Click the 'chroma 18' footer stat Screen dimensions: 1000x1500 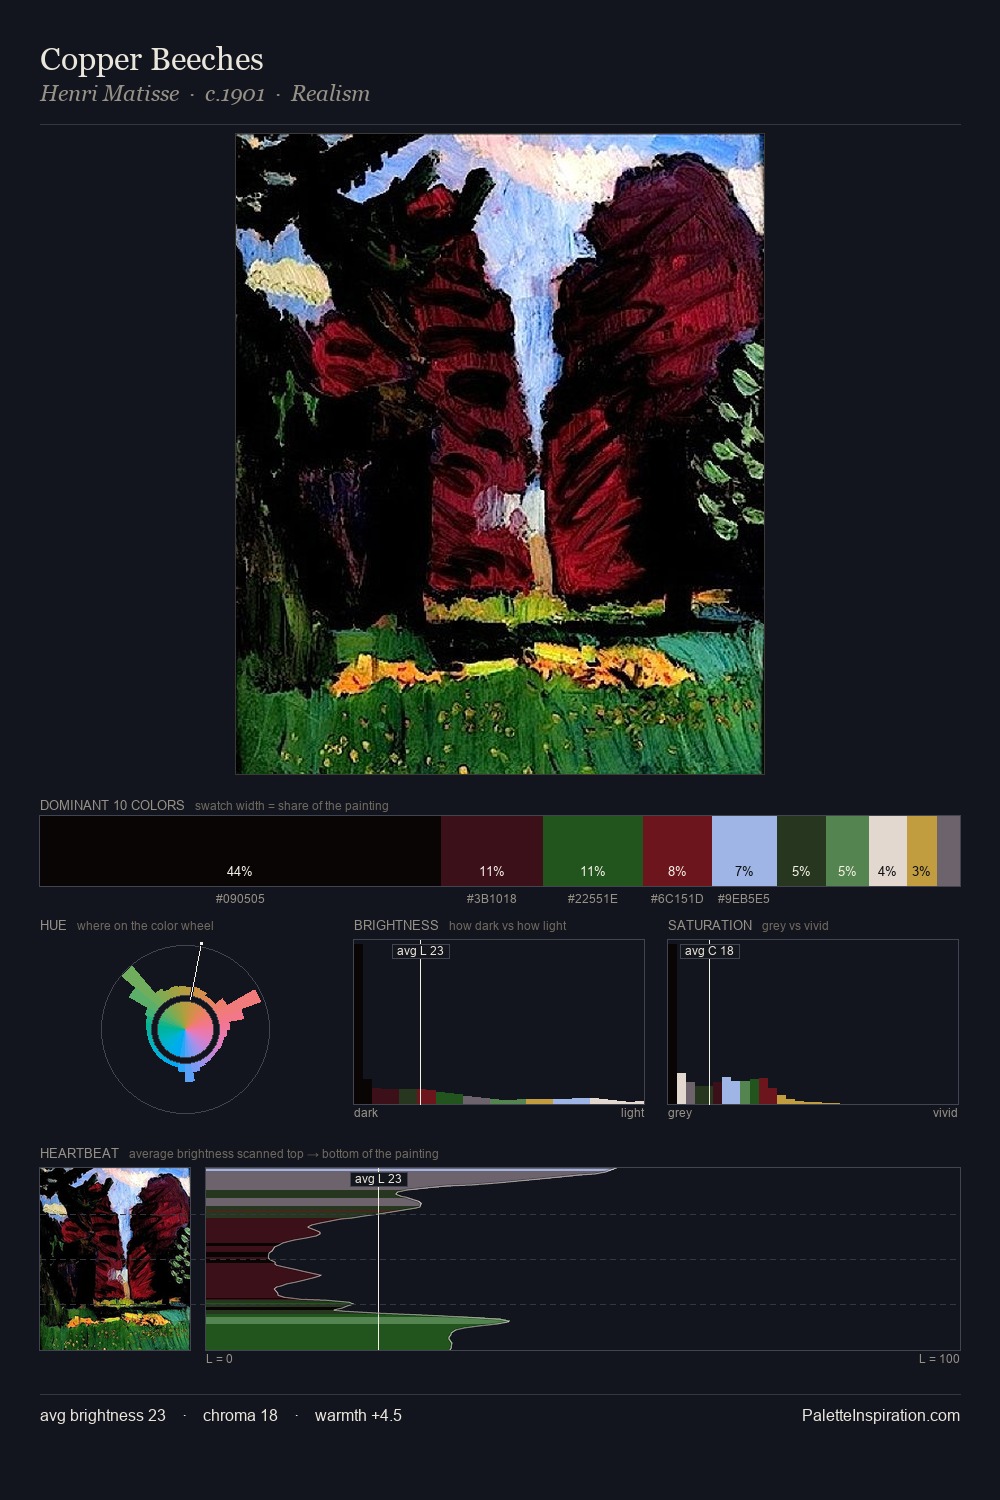(240, 1415)
